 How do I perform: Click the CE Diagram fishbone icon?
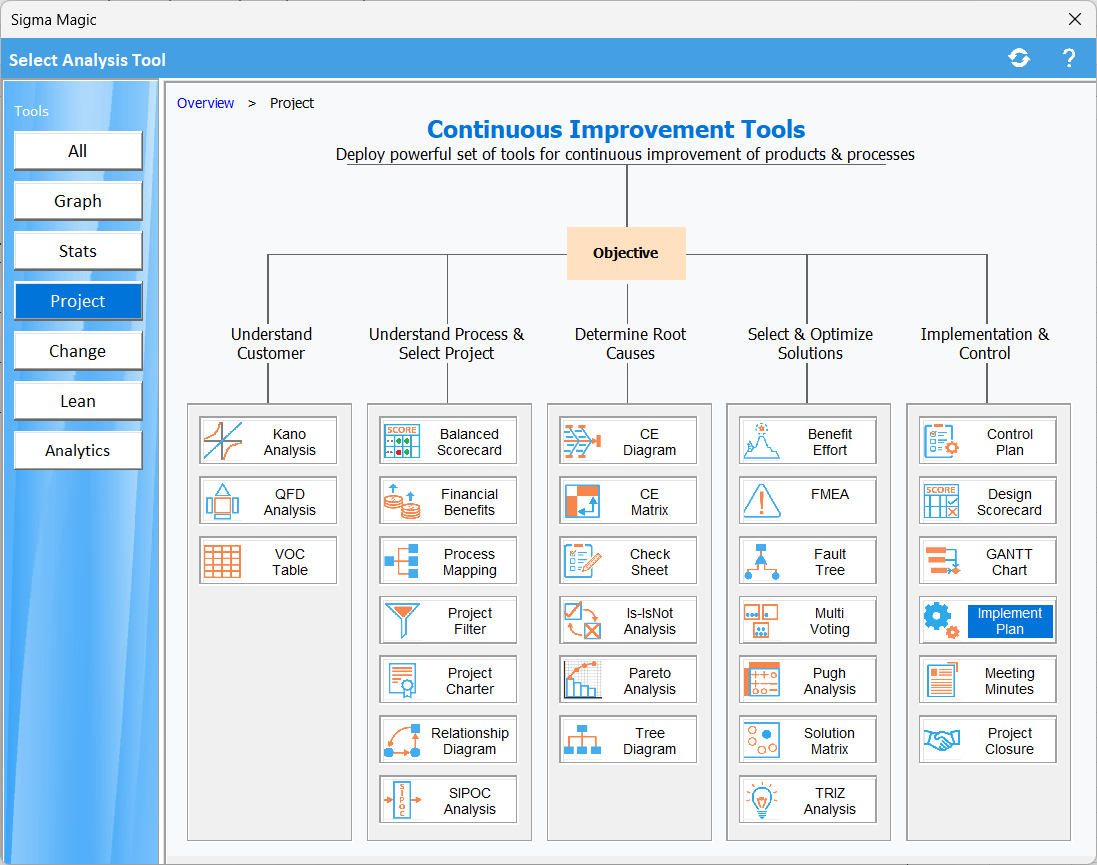pyautogui.click(x=582, y=441)
